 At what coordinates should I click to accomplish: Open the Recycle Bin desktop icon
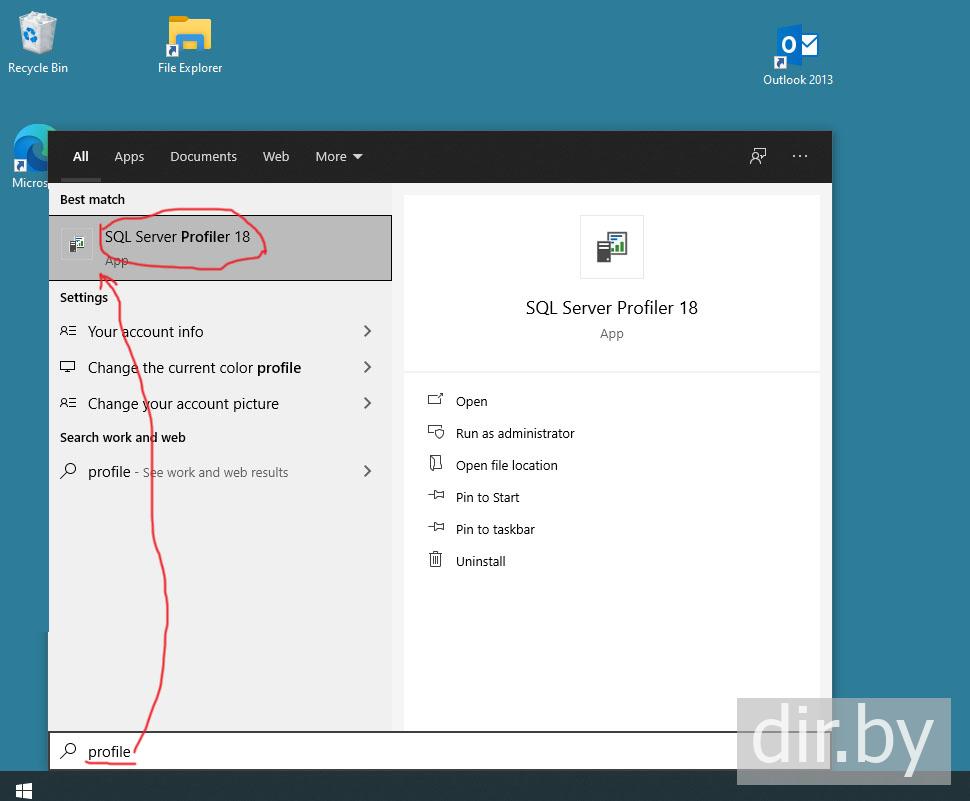pos(38,43)
